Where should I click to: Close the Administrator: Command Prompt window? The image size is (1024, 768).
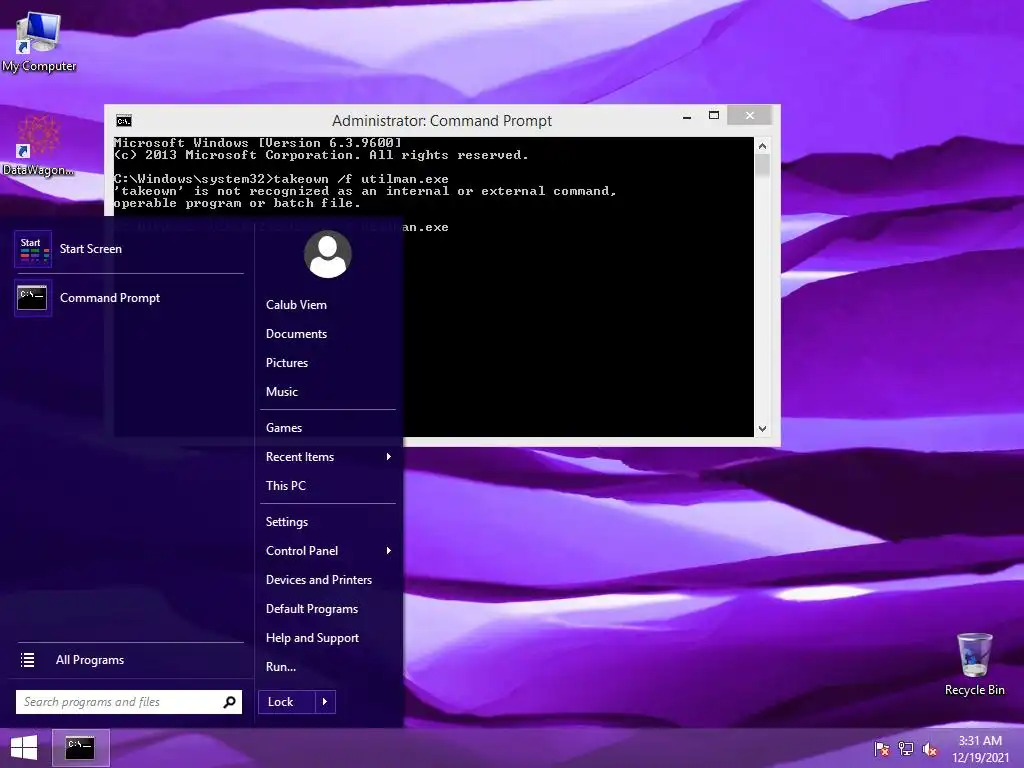pyautogui.click(x=750, y=116)
